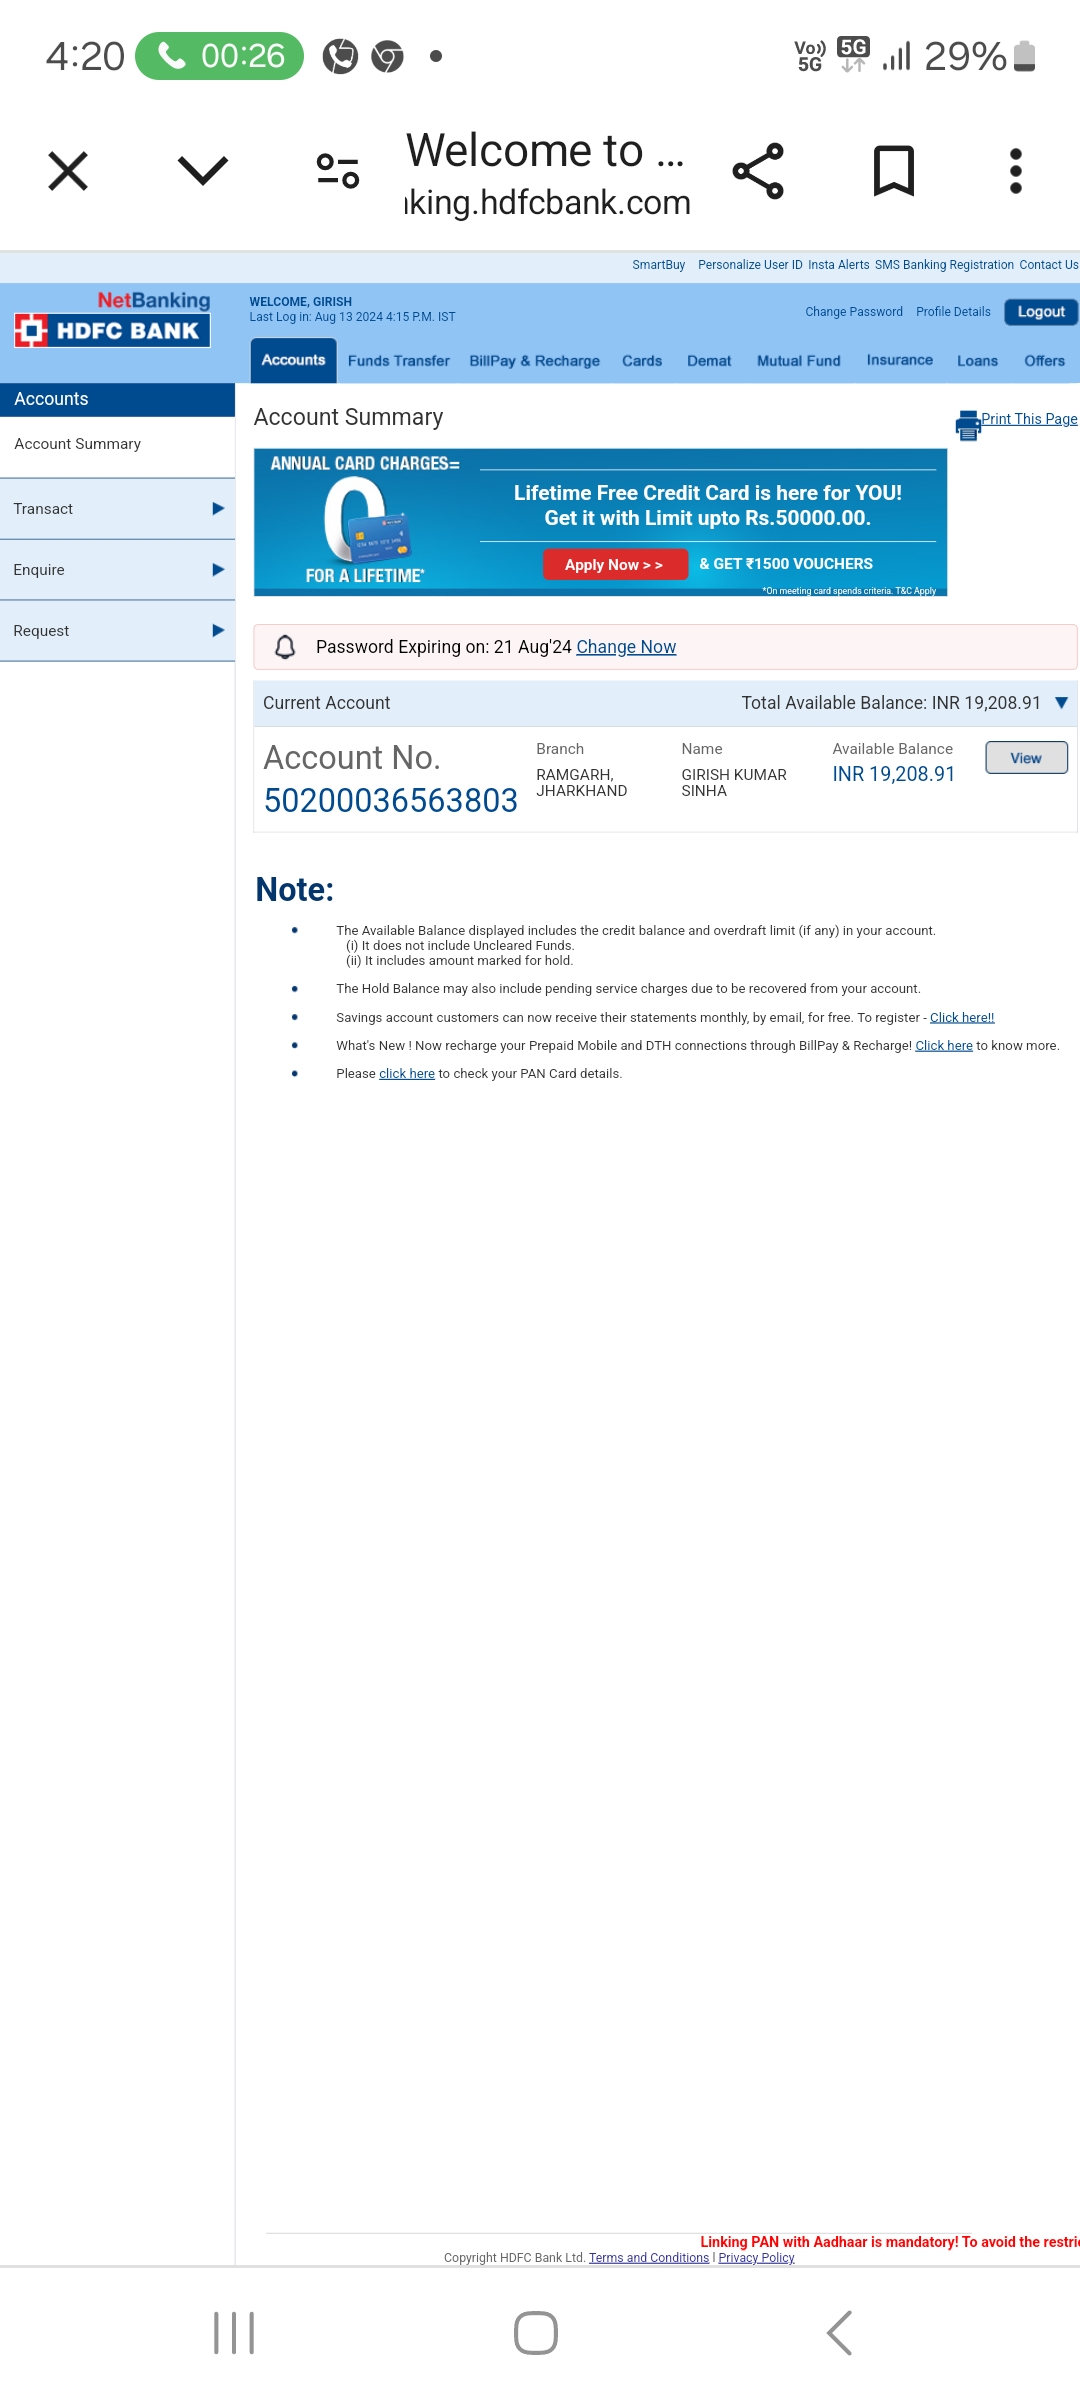Screen dimensions: 1080x2400
Task: Click the Logout button
Action: click(1041, 312)
